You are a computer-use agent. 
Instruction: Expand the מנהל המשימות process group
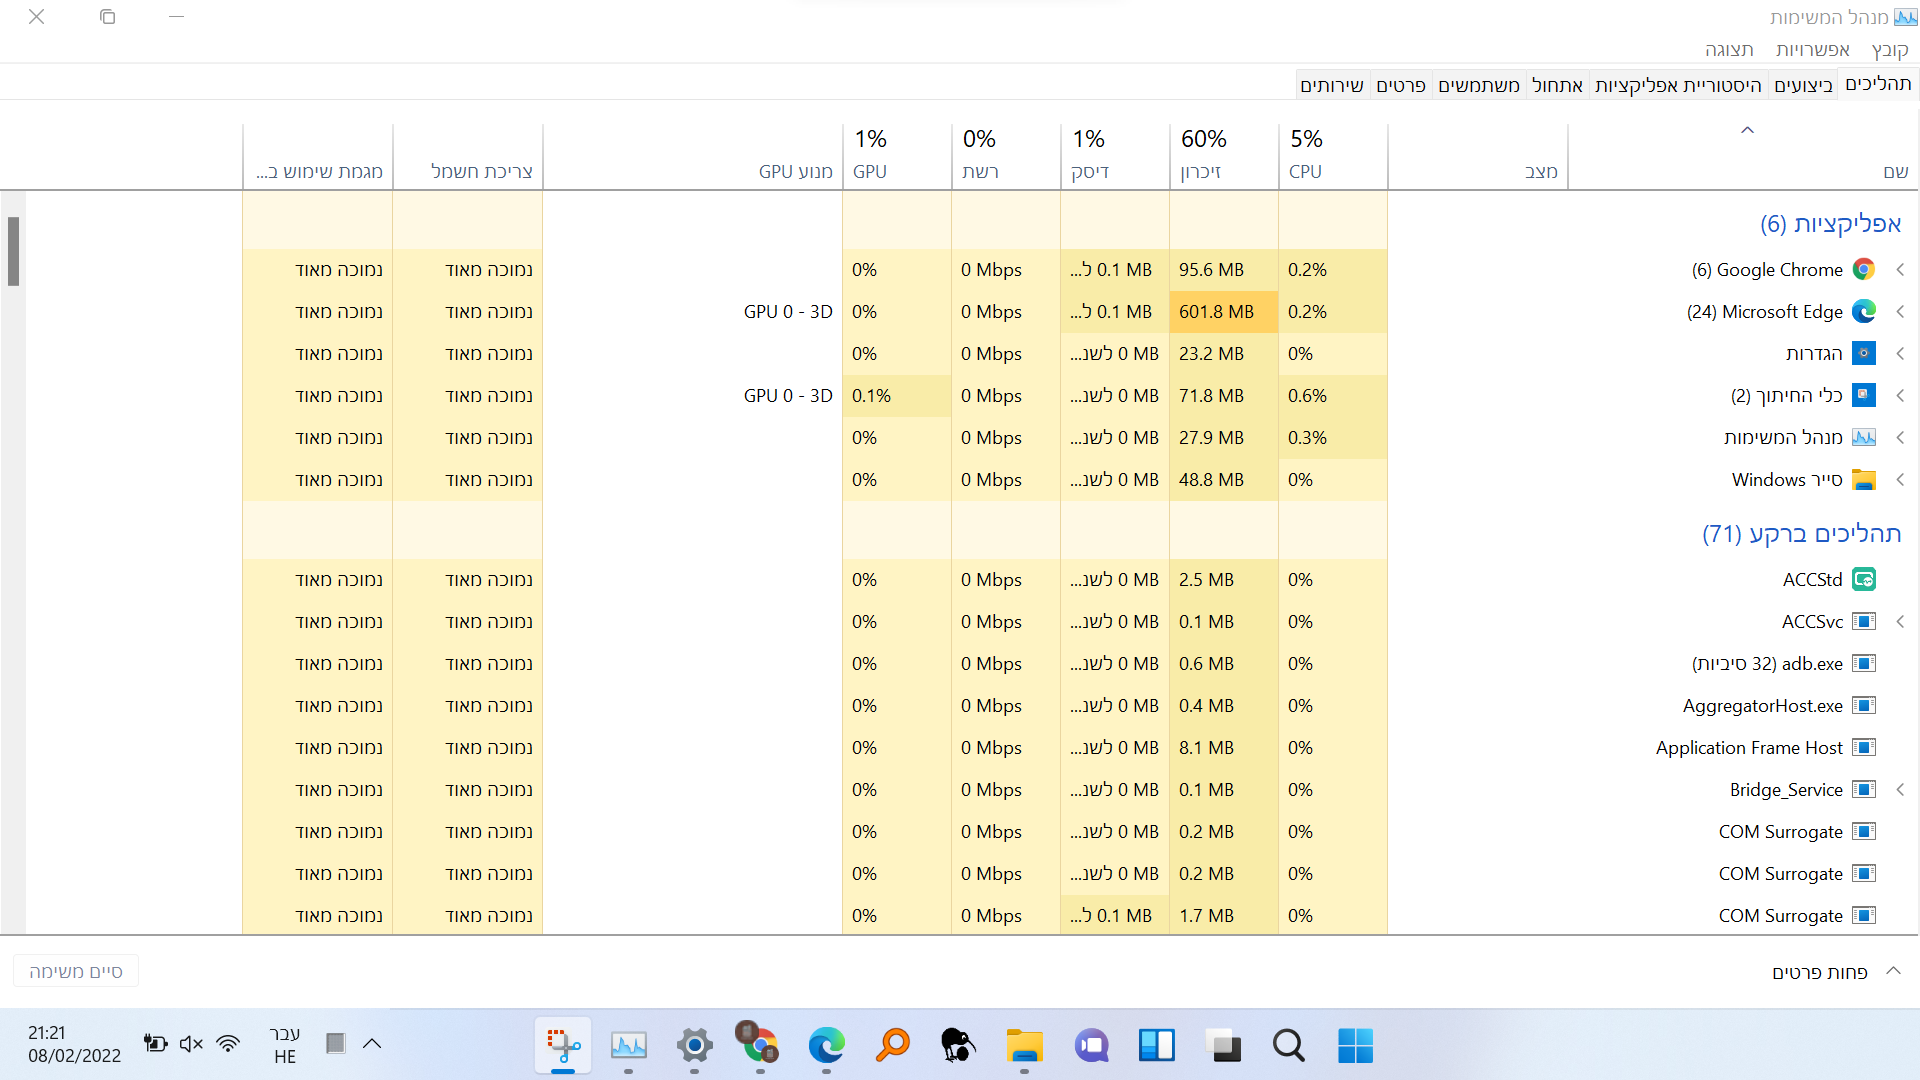point(1900,438)
